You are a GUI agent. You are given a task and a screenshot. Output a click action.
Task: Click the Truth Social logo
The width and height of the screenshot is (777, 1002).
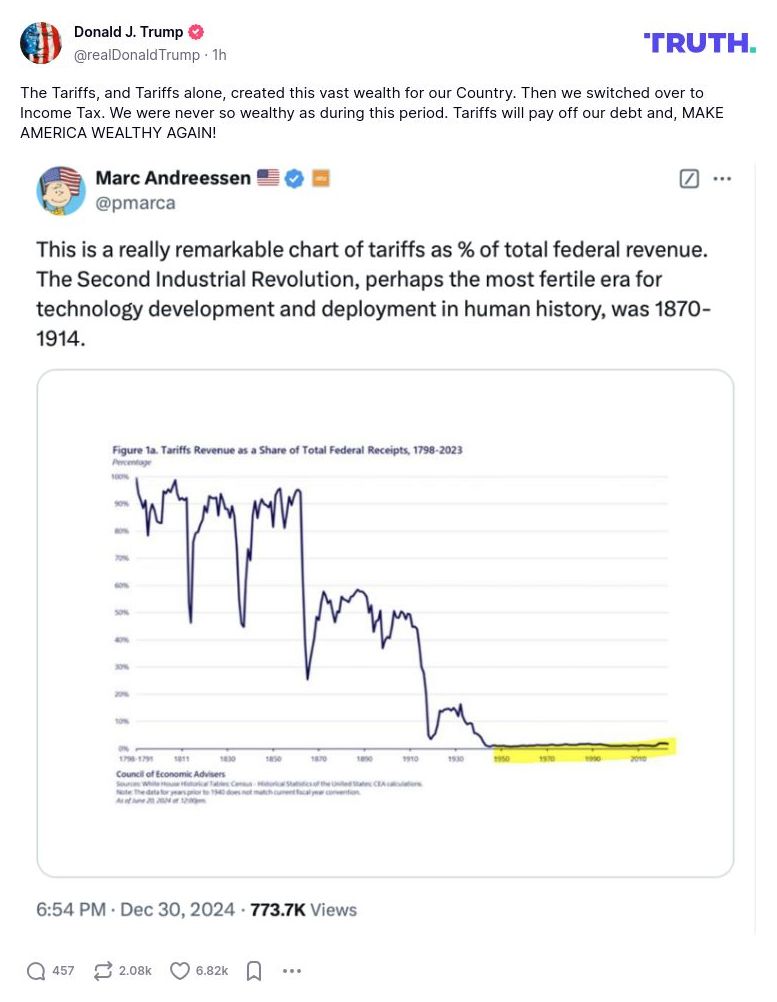699,42
